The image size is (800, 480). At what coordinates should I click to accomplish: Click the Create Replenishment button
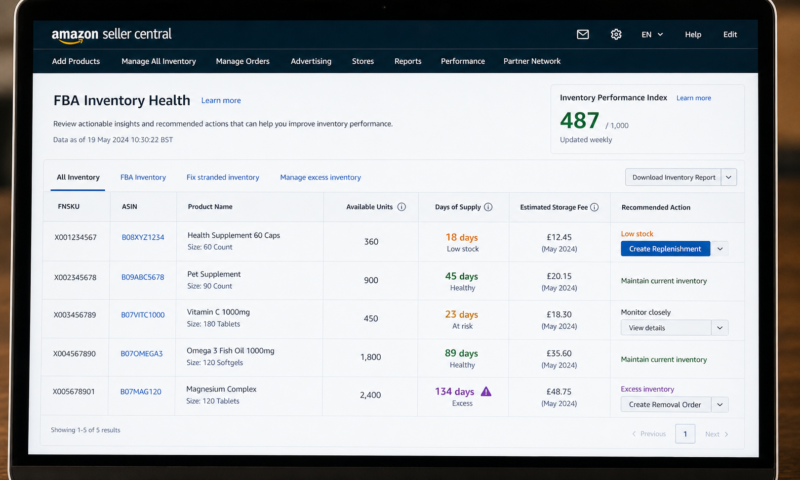click(665, 249)
